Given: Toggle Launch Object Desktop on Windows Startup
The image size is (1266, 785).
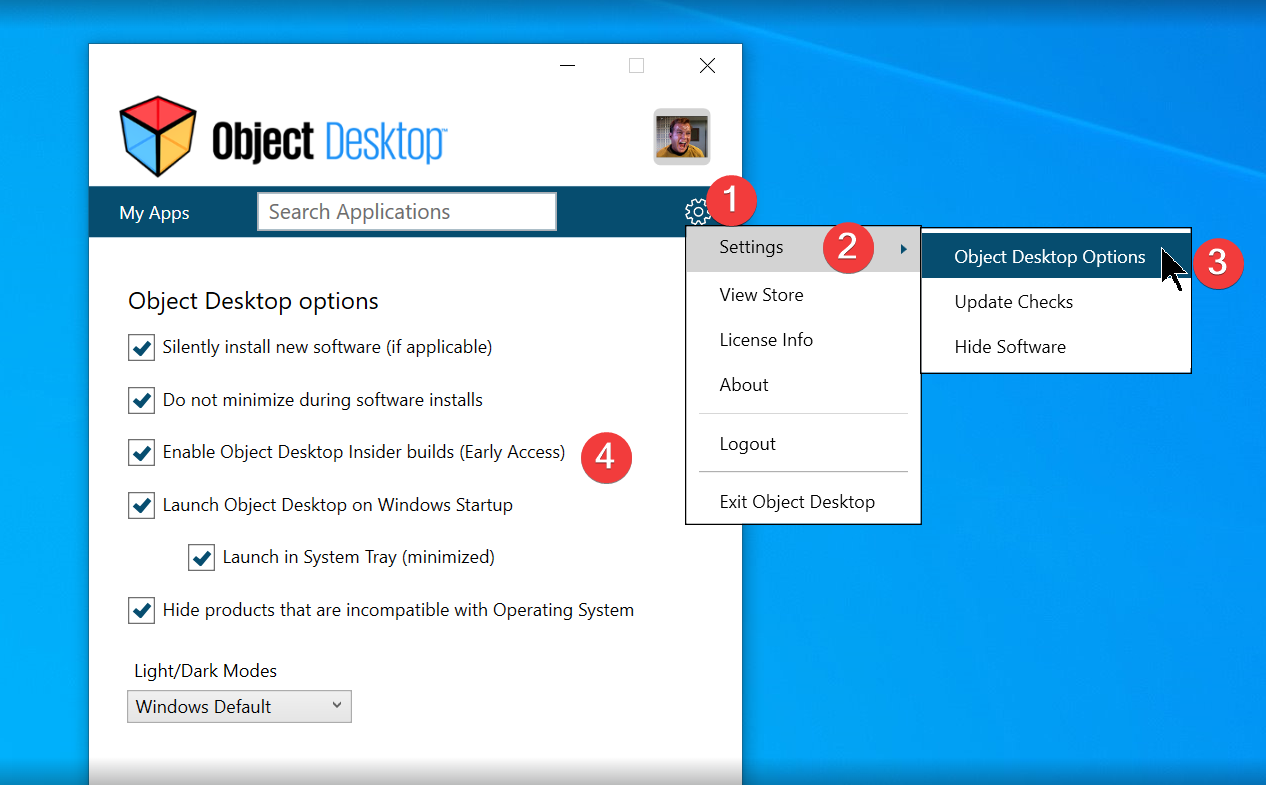Looking at the screenshot, I should (x=141, y=505).
